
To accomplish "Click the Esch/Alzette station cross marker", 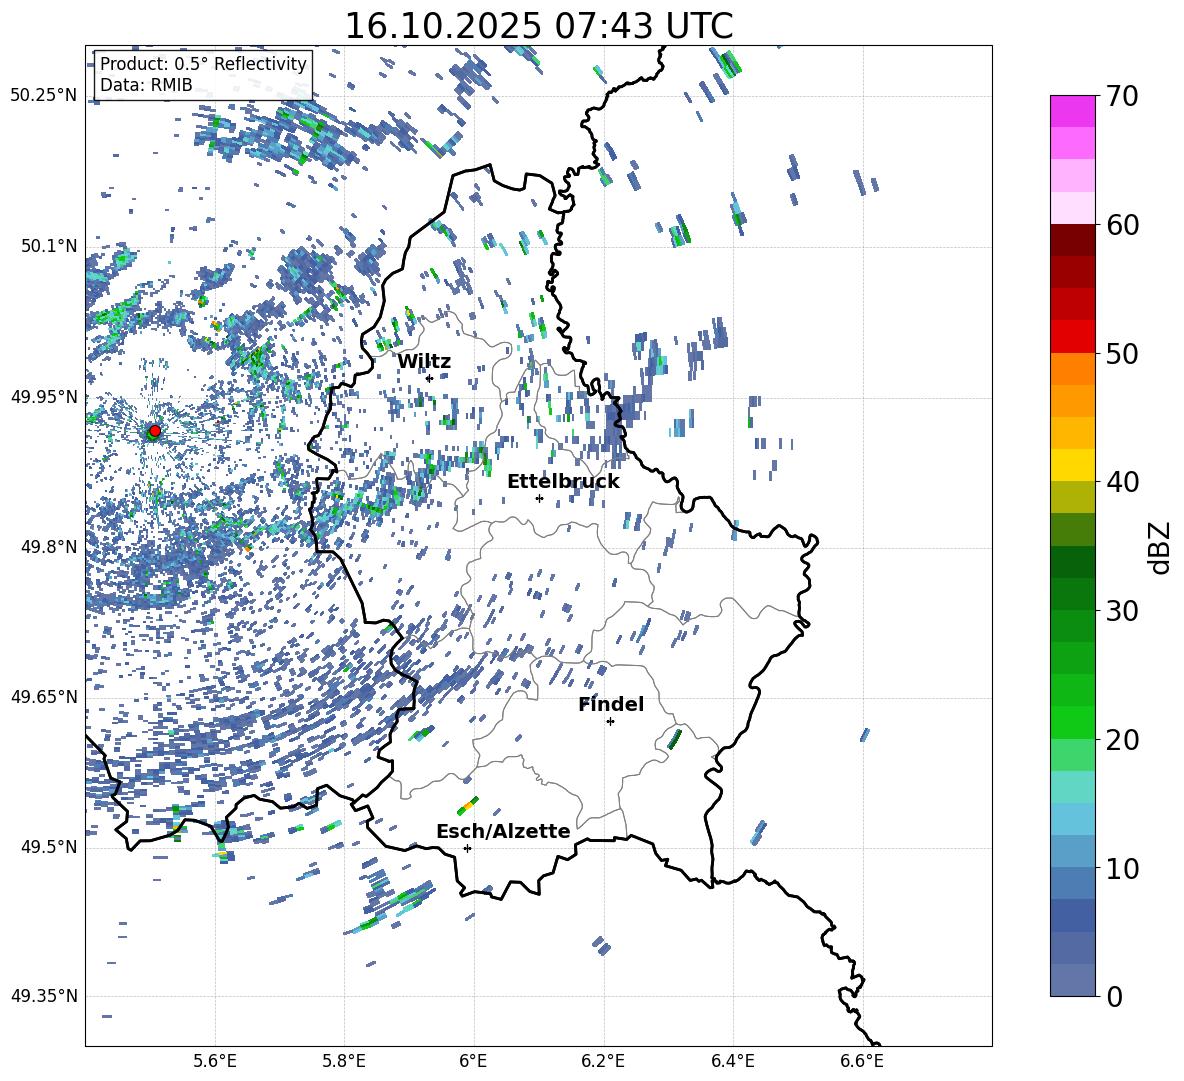I will click(x=467, y=848).
